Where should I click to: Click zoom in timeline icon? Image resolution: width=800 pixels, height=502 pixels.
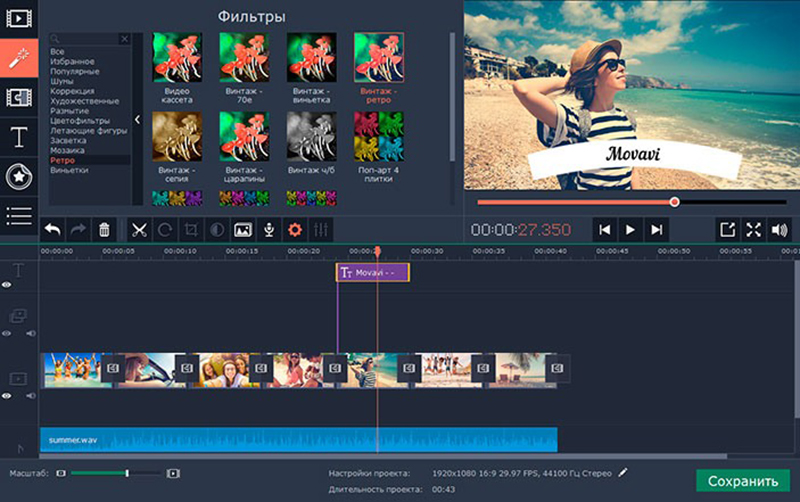173,473
